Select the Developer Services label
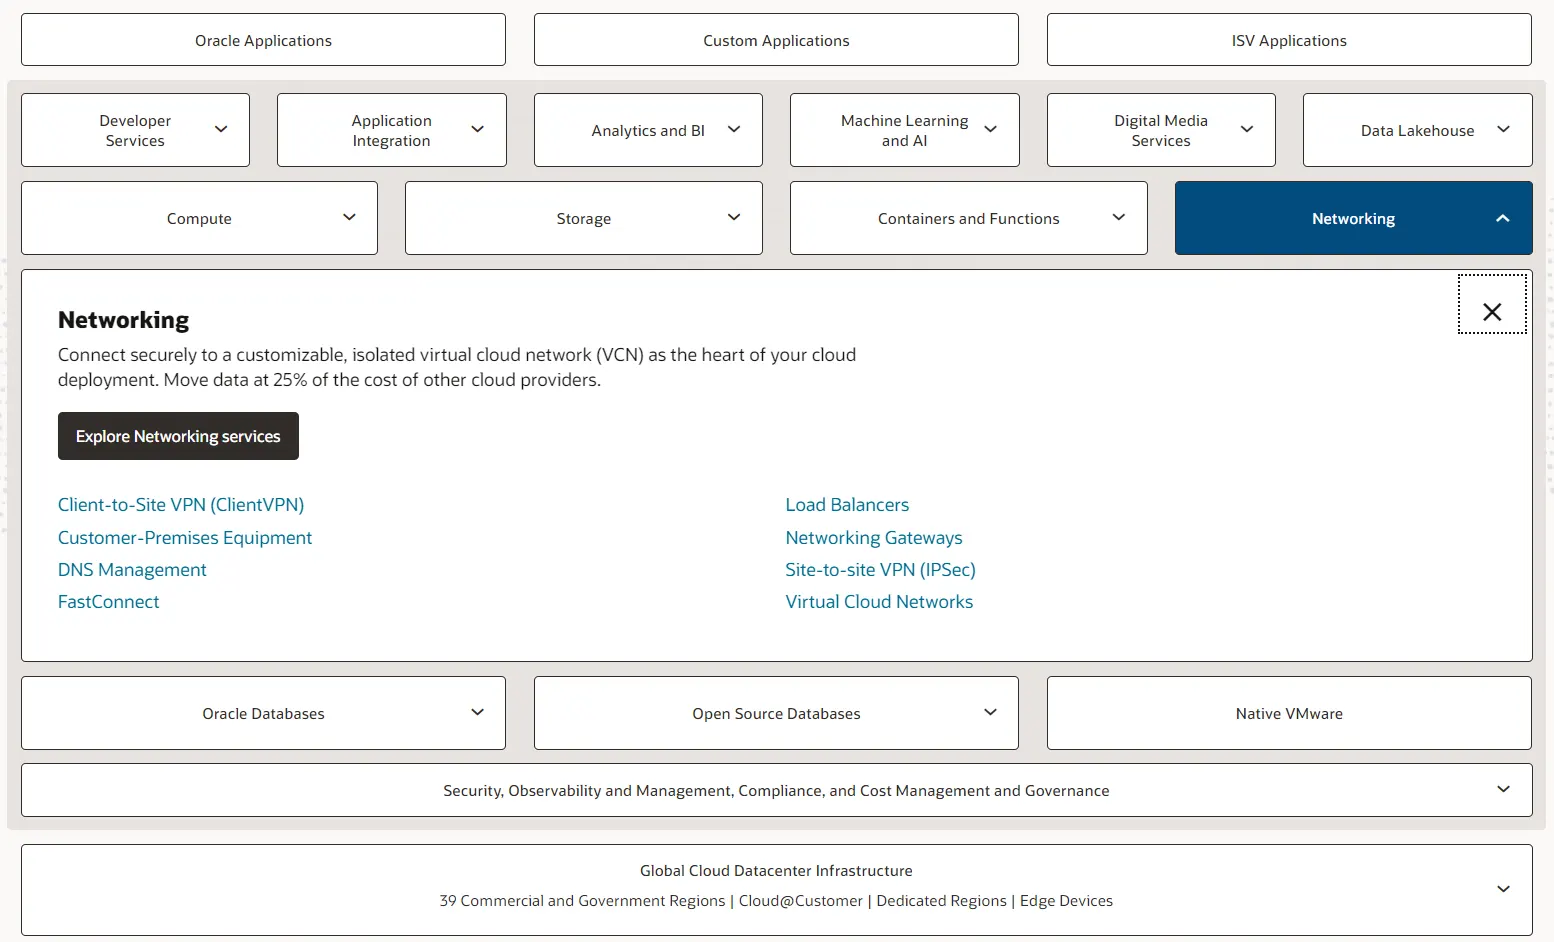Image resolution: width=1554 pixels, height=942 pixels. (x=135, y=130)
